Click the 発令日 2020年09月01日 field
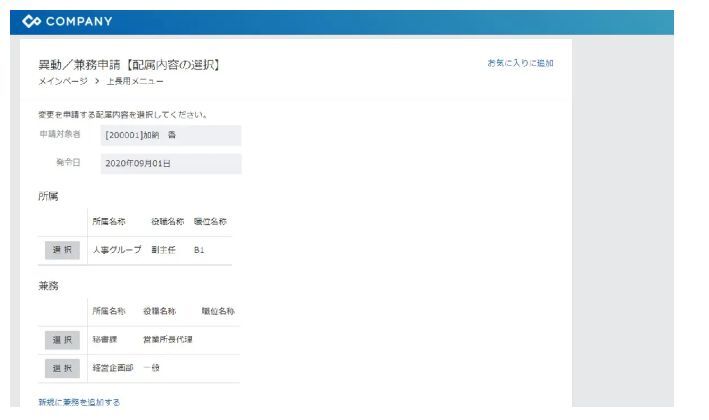Viewport: 709px width, 420px height. [171, 164]
